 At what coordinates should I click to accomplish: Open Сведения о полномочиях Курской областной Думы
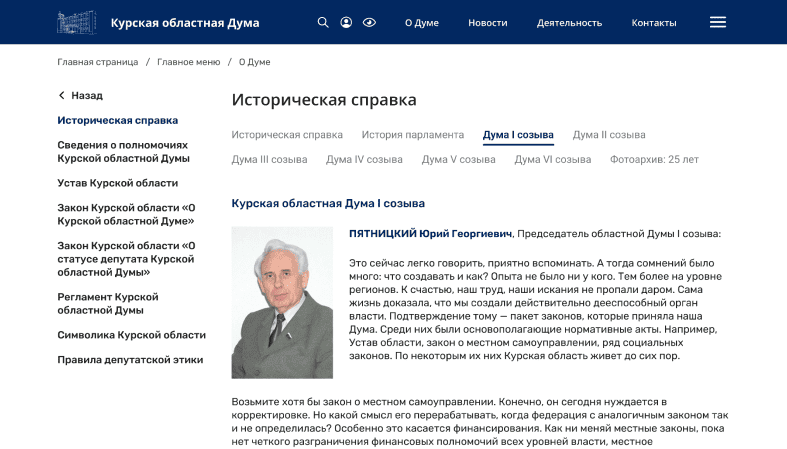point(123,152)
